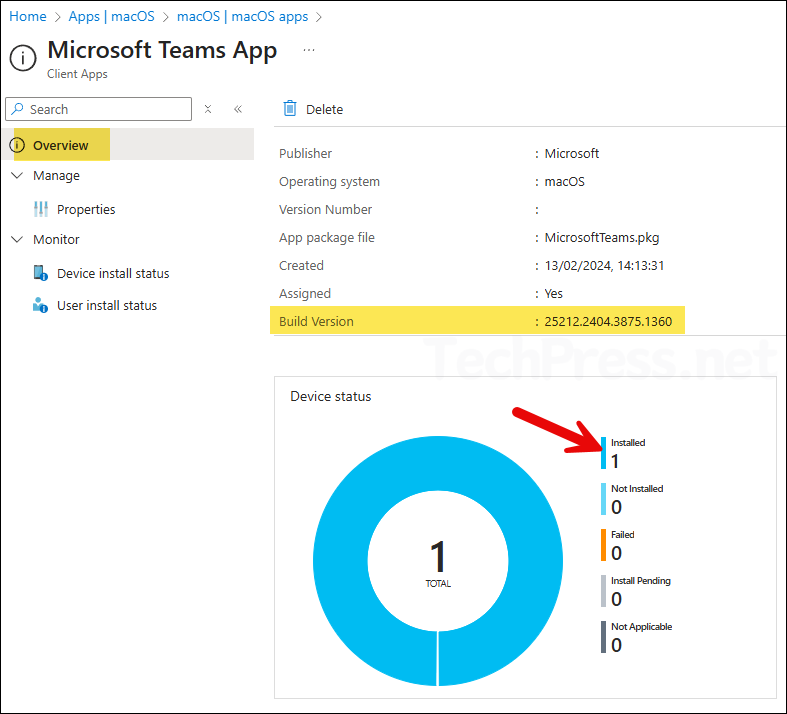Click the Not Applicable dark gray legend bar
This screenshot has width=787, height=714.
click(x=603, y=637)
